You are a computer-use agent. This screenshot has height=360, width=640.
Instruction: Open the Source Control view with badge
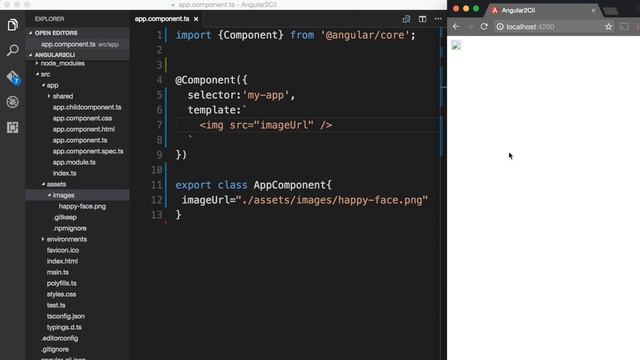tap(13, 77)
